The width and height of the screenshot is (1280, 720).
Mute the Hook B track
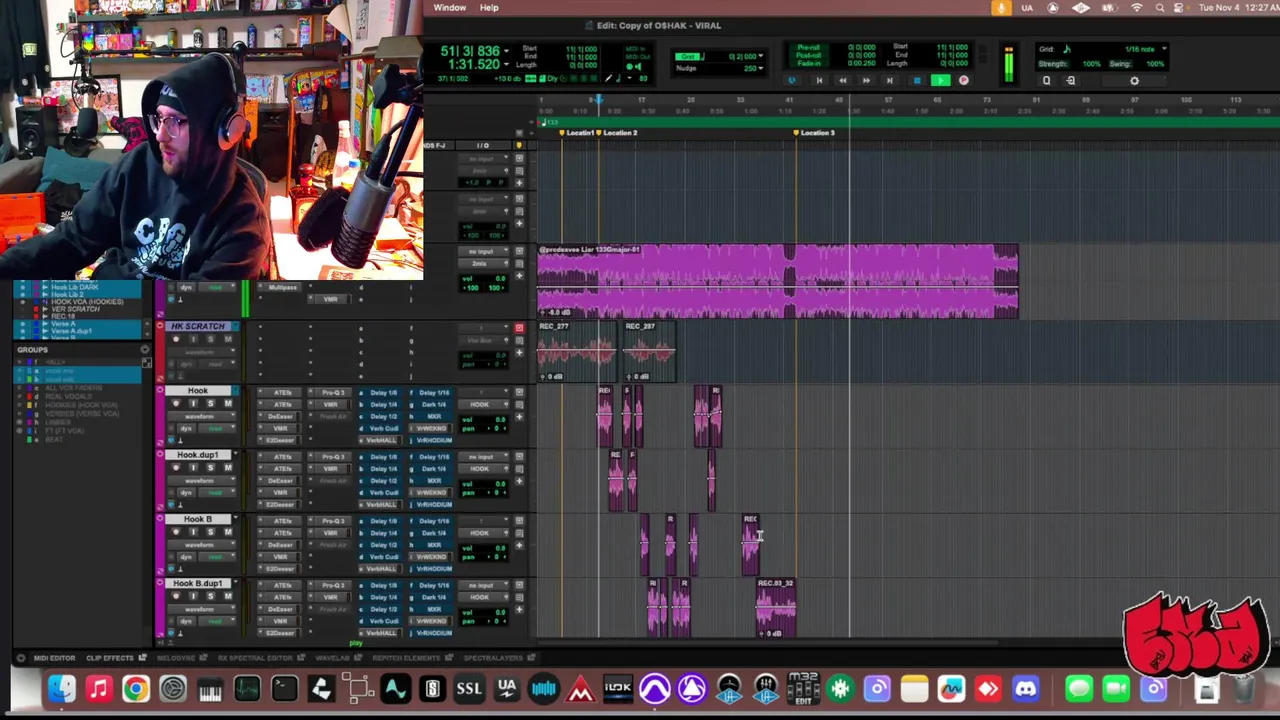click(x=228, y=532)
